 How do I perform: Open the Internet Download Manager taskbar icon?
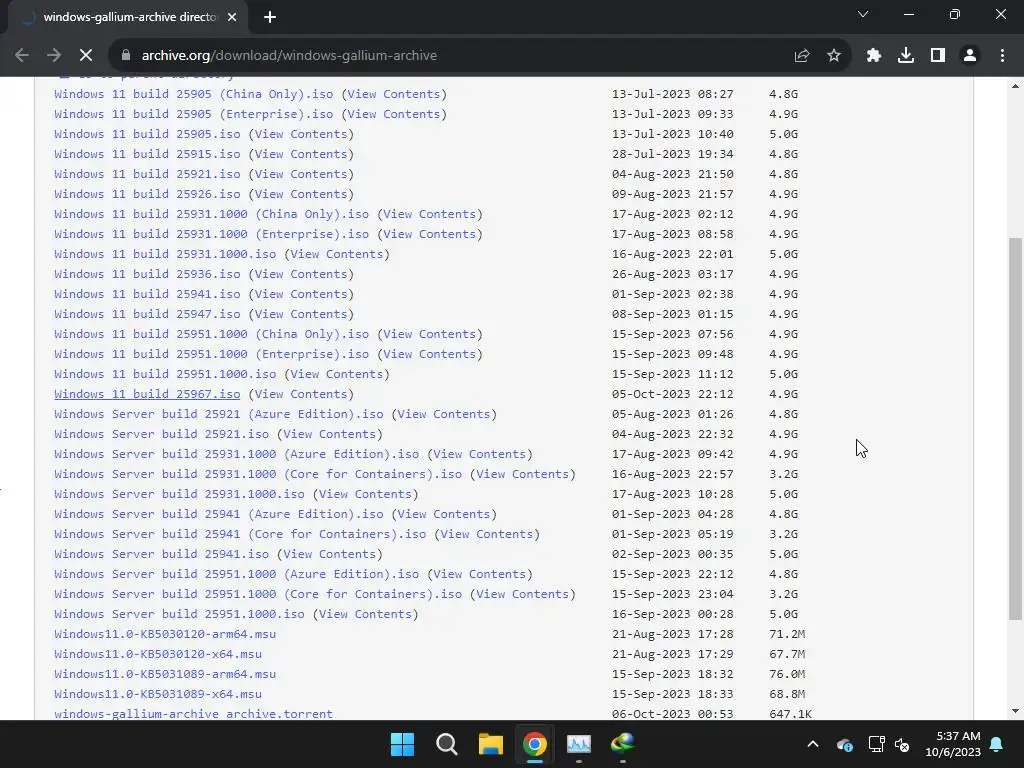[623, 744]
